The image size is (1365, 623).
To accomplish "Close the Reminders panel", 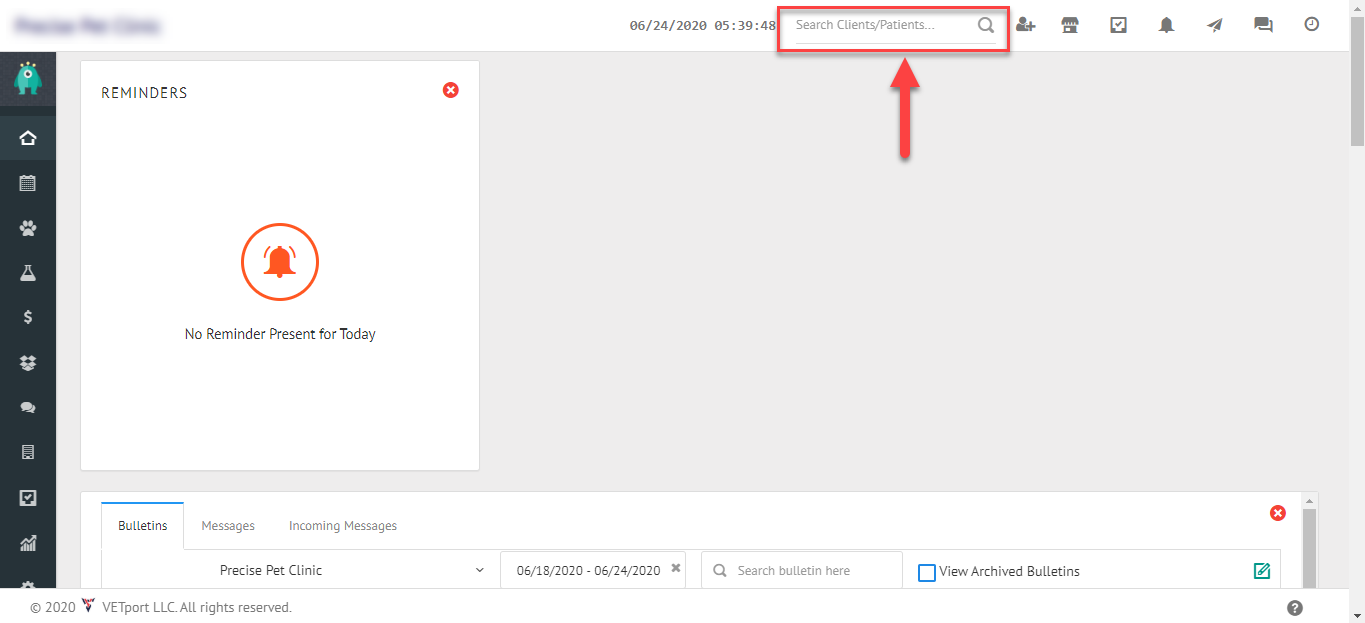I will pyautogui.click(x=451, y=90).
